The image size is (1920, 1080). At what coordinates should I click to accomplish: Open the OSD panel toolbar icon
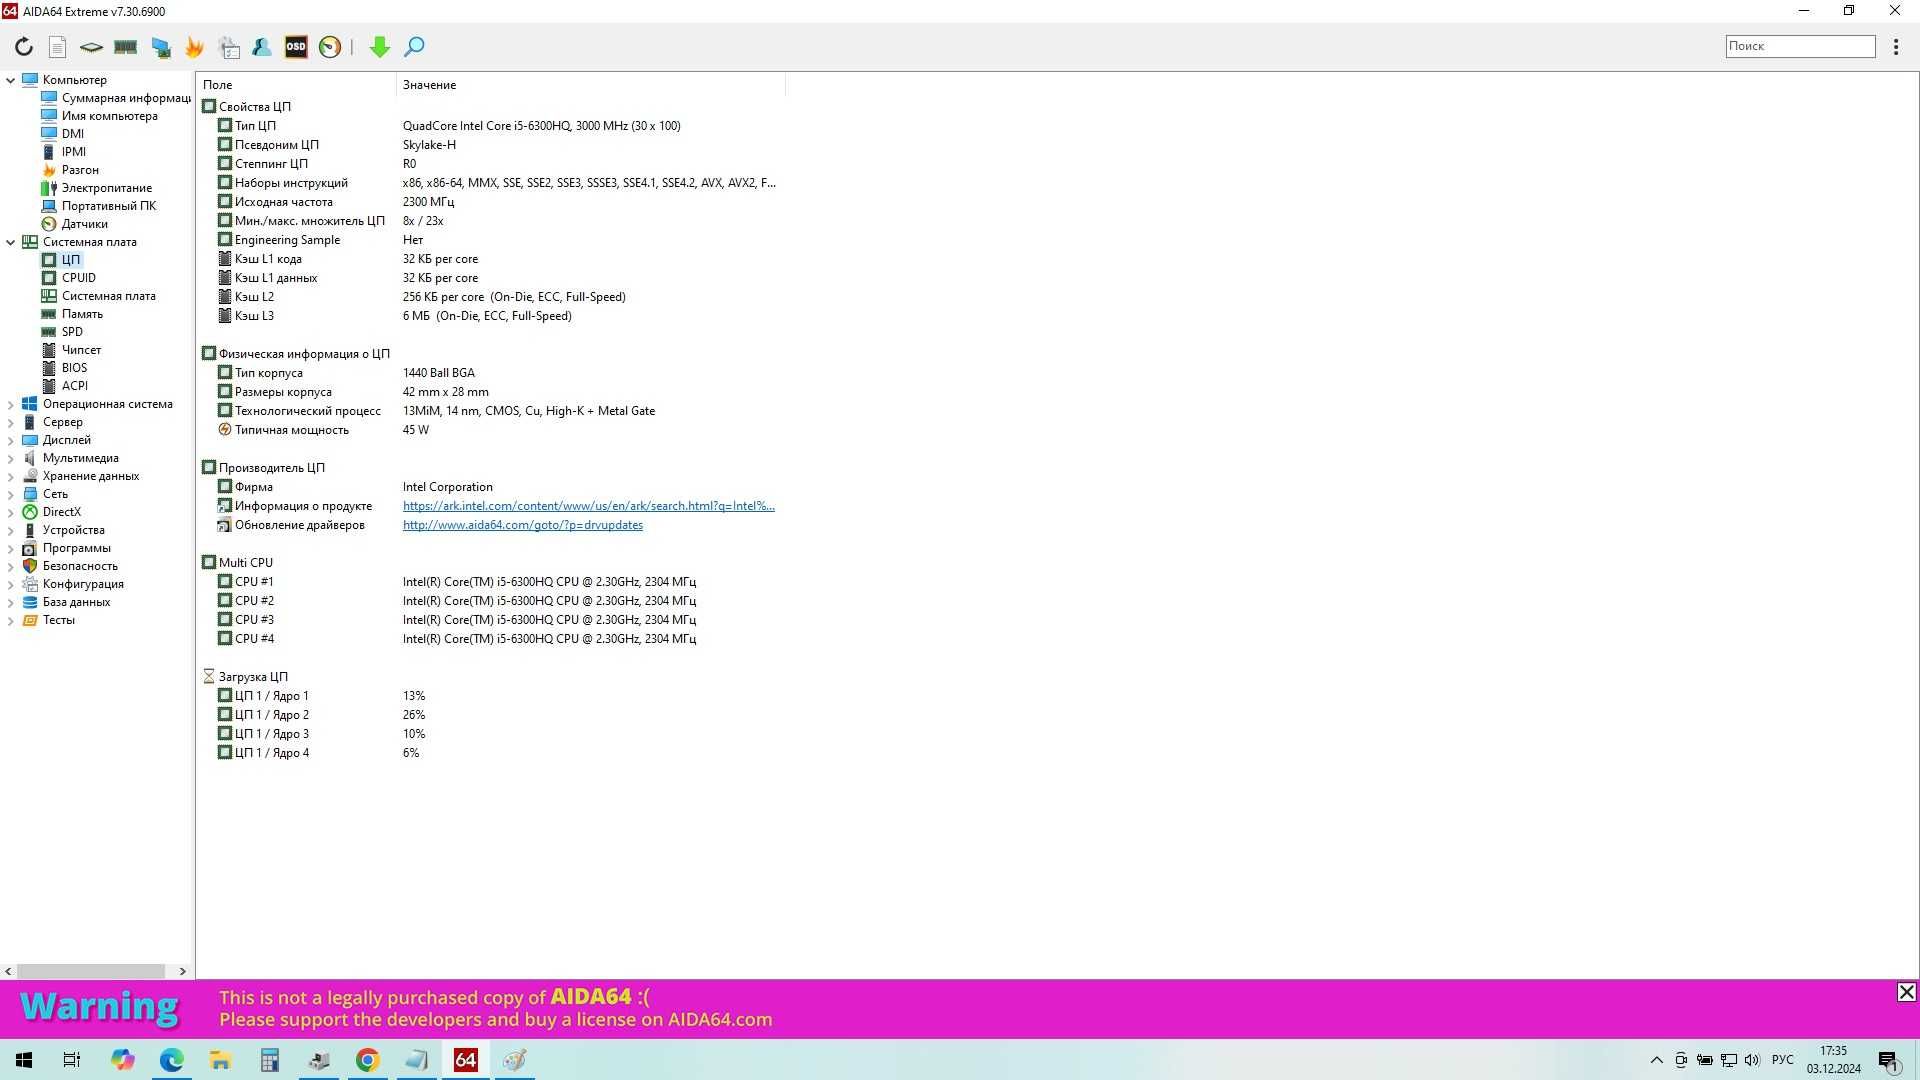coord(296,47)
